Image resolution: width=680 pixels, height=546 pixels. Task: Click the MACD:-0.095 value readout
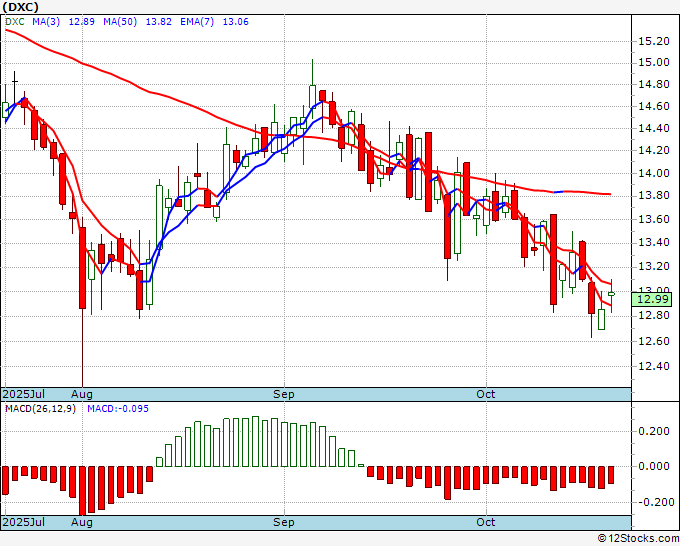[118, 409]
